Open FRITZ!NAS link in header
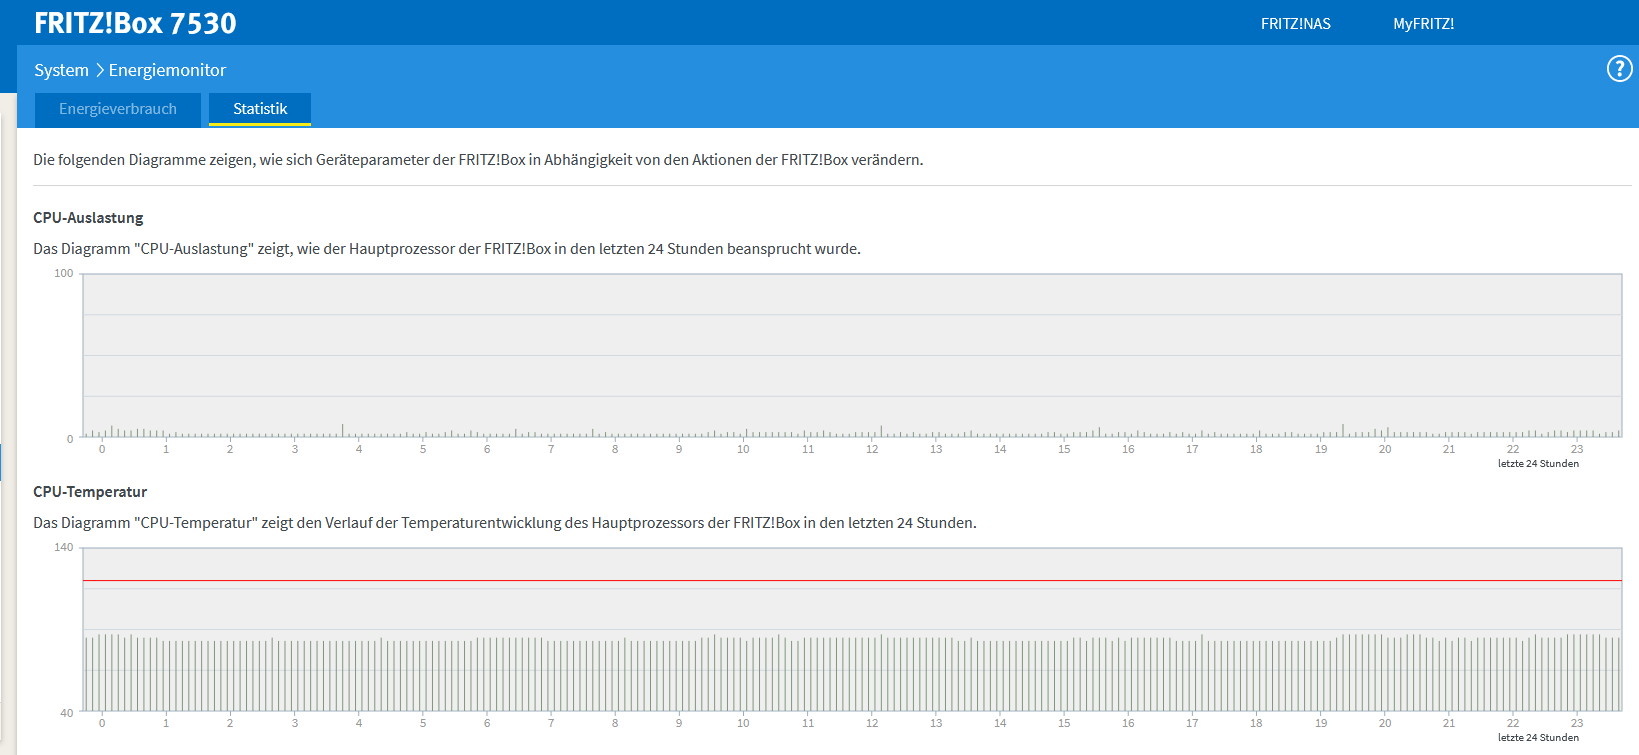Image resolution: width=1639 pixels, height=755 pixels. click(1296, 24)
